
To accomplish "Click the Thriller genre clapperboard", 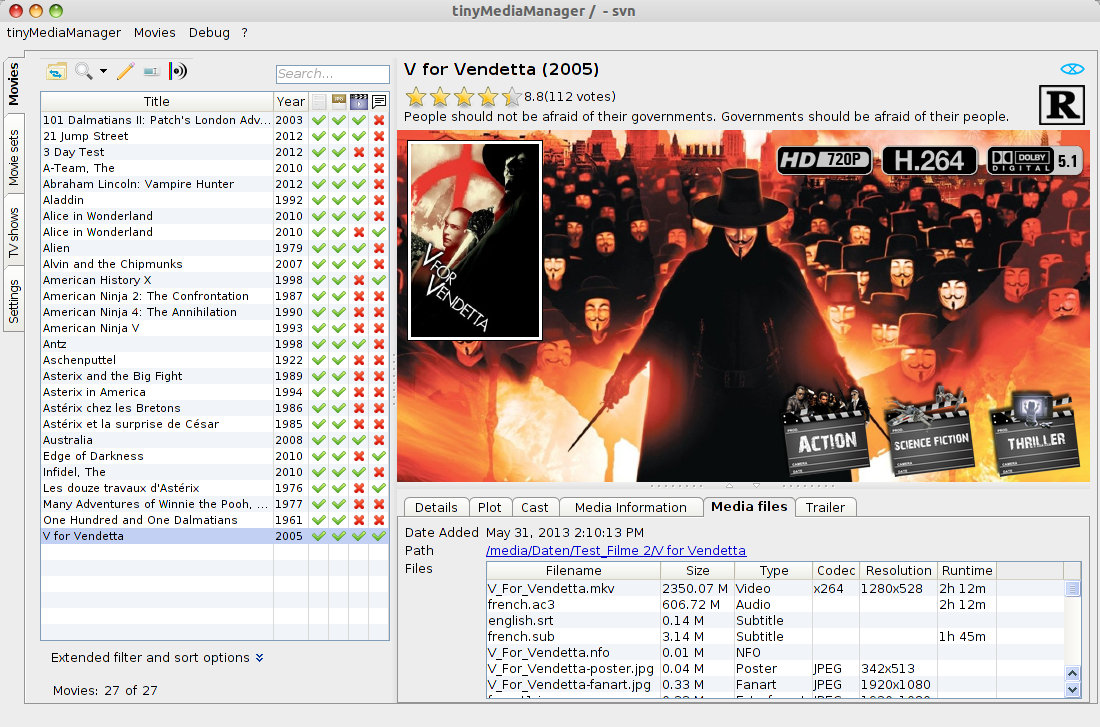I will tap(1035, 432).
